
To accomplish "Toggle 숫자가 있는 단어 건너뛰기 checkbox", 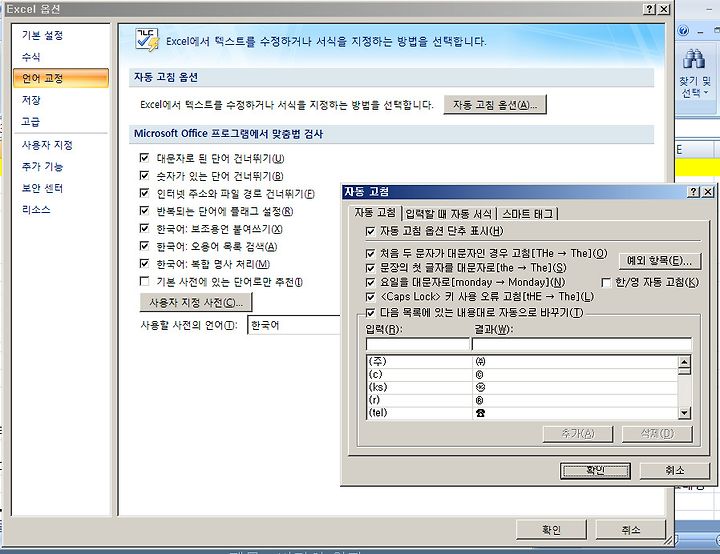I will (x=144, y=175).
